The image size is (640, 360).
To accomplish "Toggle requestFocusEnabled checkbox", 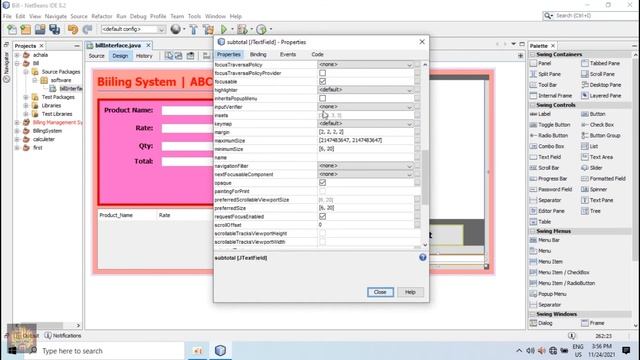I will pos(322,216).
